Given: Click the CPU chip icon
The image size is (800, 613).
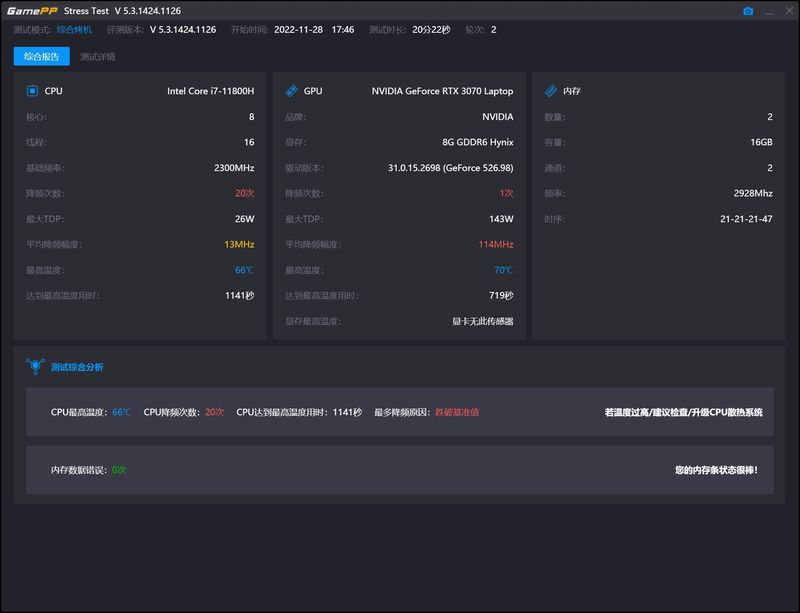Looking at the screenshot, I should click(32, 91).
